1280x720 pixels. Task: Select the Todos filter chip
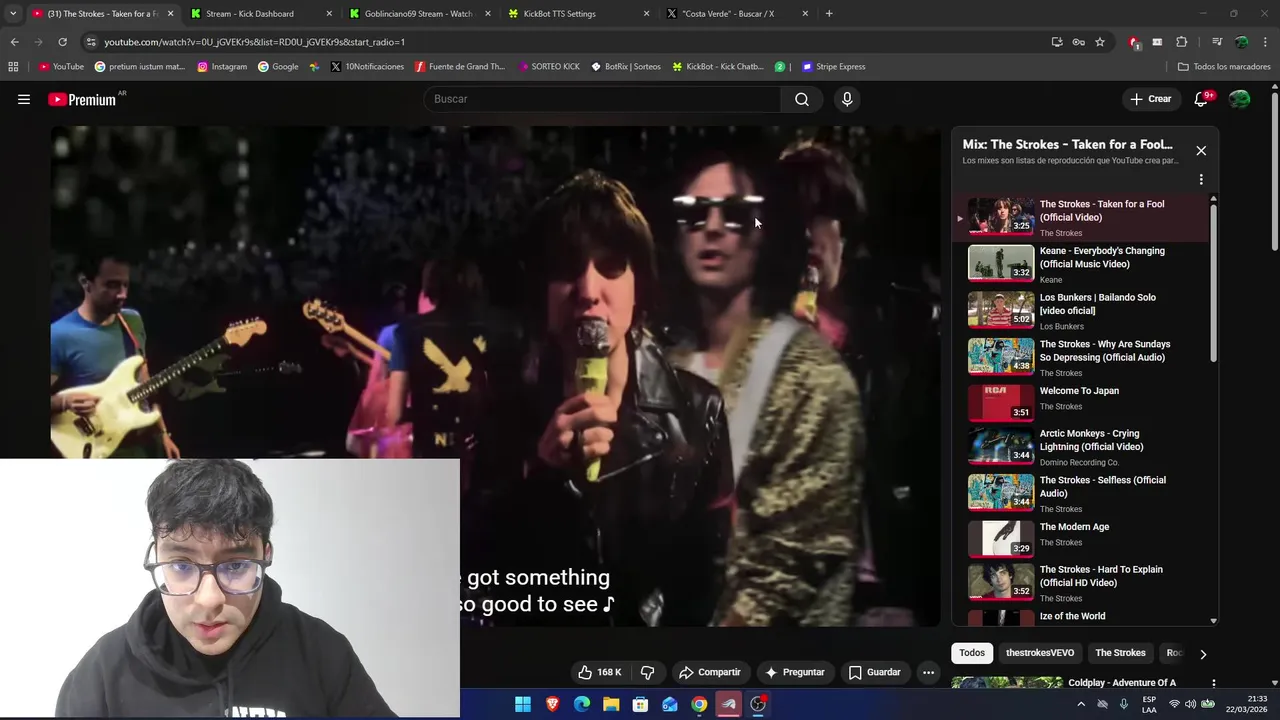pyautogui.click(x=972, y=653)
